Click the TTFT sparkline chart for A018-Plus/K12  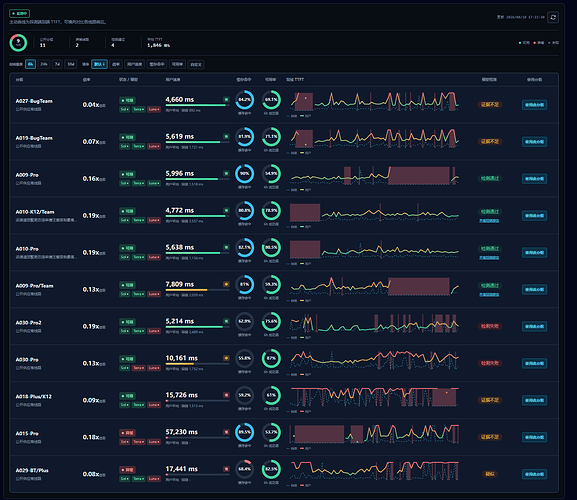click(x=374, y=397)
